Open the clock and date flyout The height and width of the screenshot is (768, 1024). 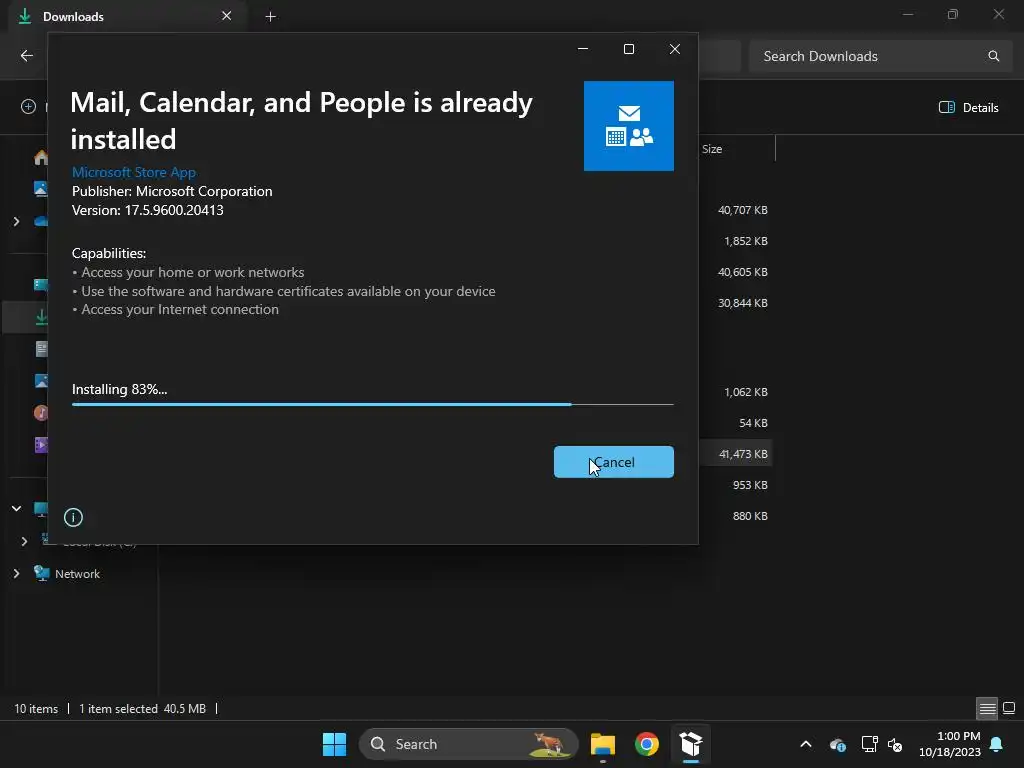pos(949,744)
